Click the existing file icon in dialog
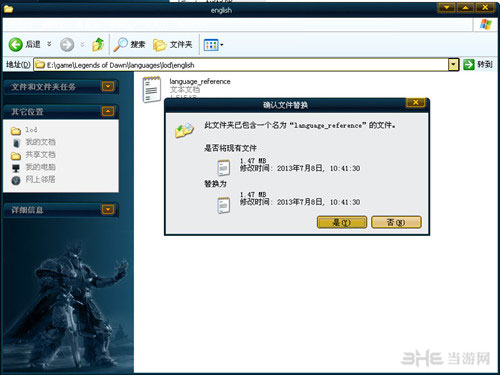Screen dimensions: 500x375 pos(224,168)
